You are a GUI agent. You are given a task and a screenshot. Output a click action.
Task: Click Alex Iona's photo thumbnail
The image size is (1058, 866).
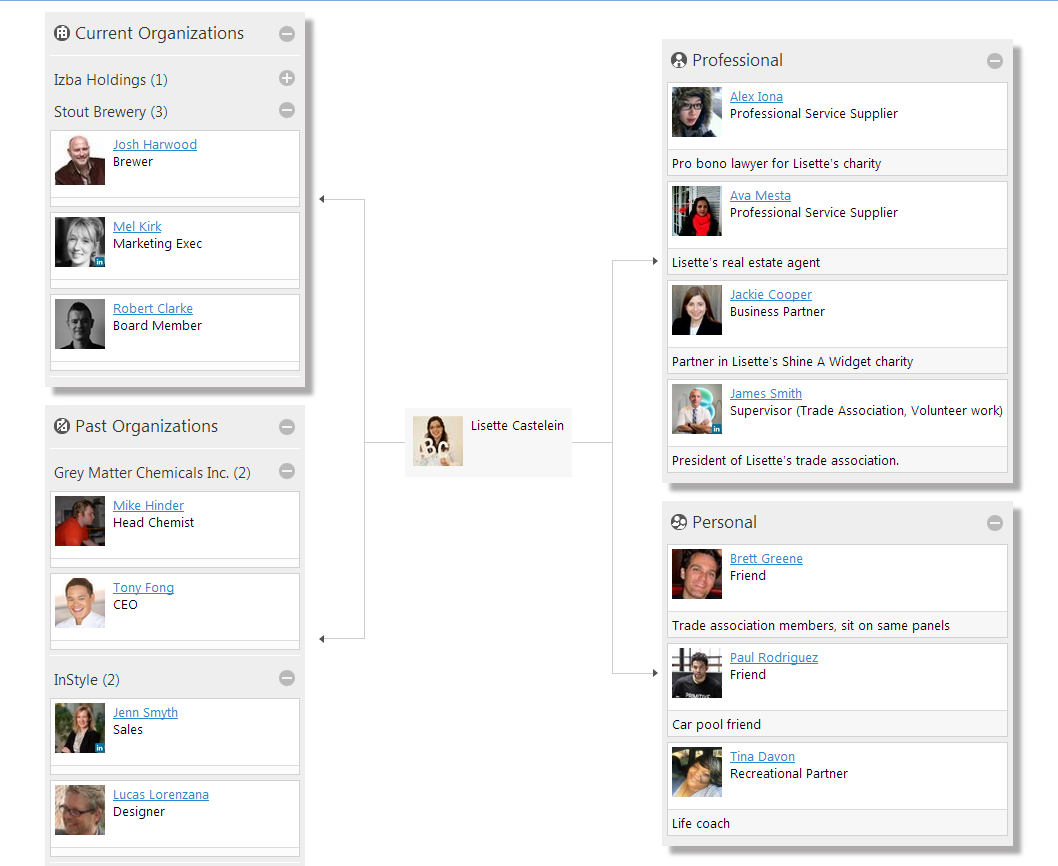(x=697, y=112)
